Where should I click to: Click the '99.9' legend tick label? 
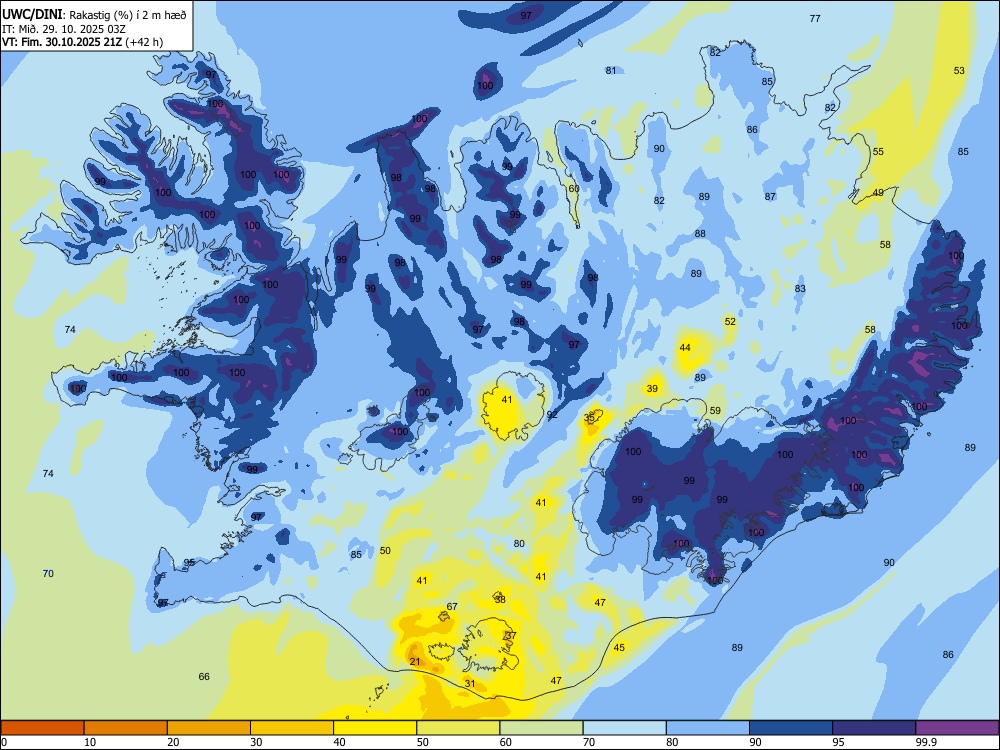pos(925,742)
